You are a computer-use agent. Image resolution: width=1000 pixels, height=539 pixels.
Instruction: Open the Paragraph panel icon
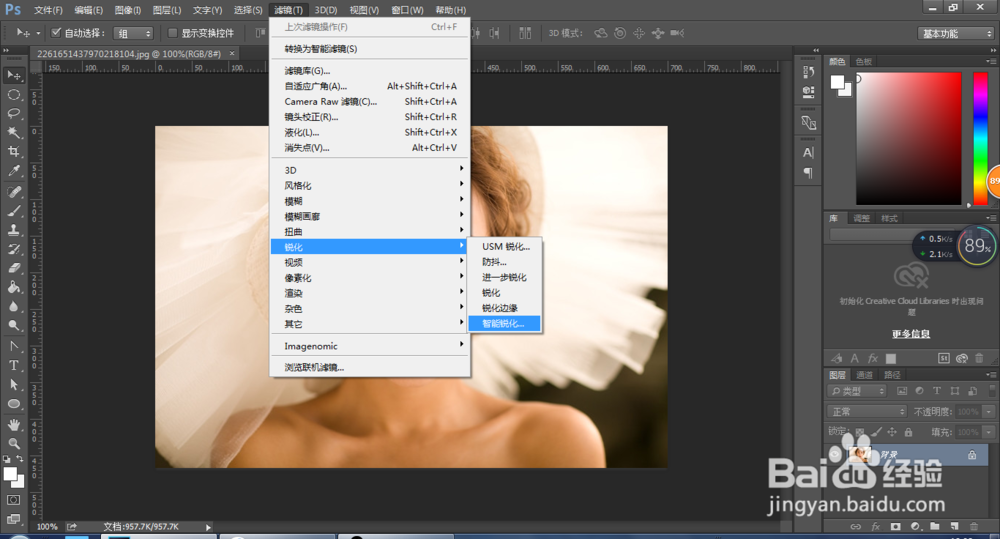808,173
